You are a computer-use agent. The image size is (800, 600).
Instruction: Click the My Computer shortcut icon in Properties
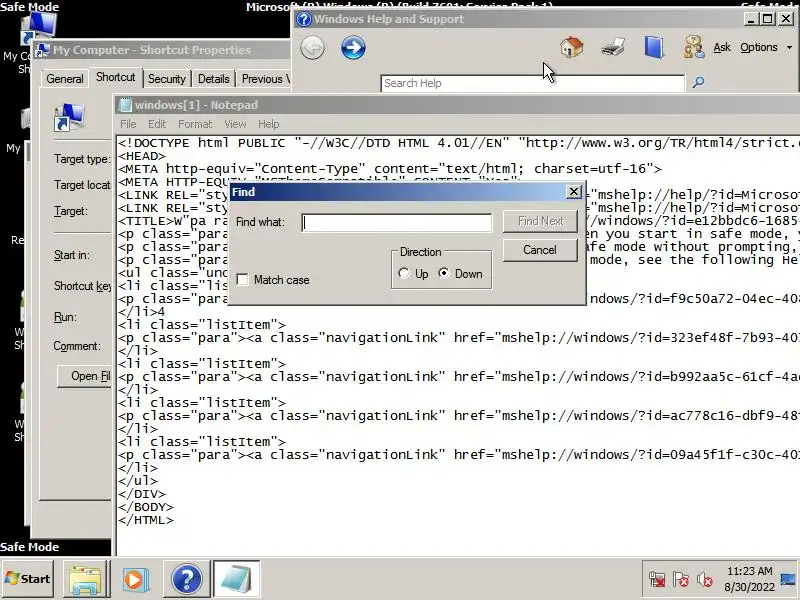[69, 117]
